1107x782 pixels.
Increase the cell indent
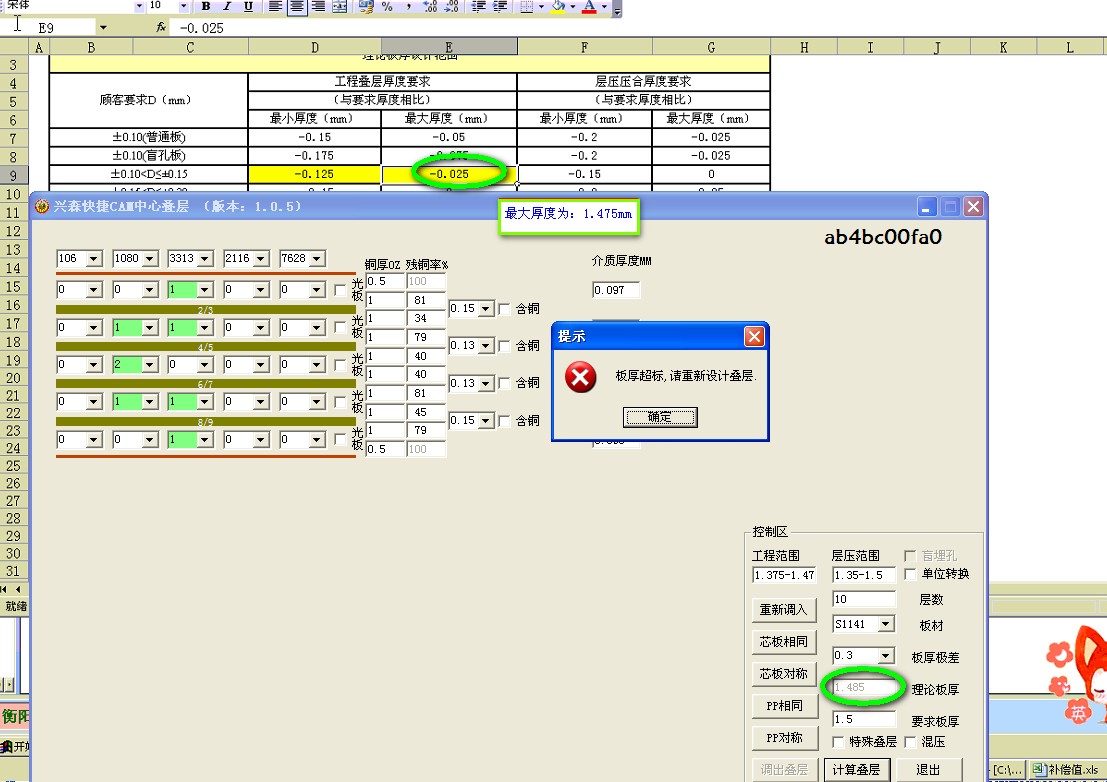(x=500, y=6)
